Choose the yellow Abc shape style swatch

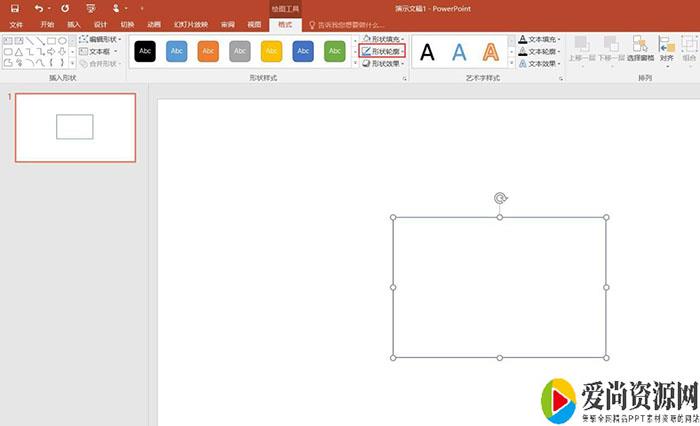[x=271, y=50]
